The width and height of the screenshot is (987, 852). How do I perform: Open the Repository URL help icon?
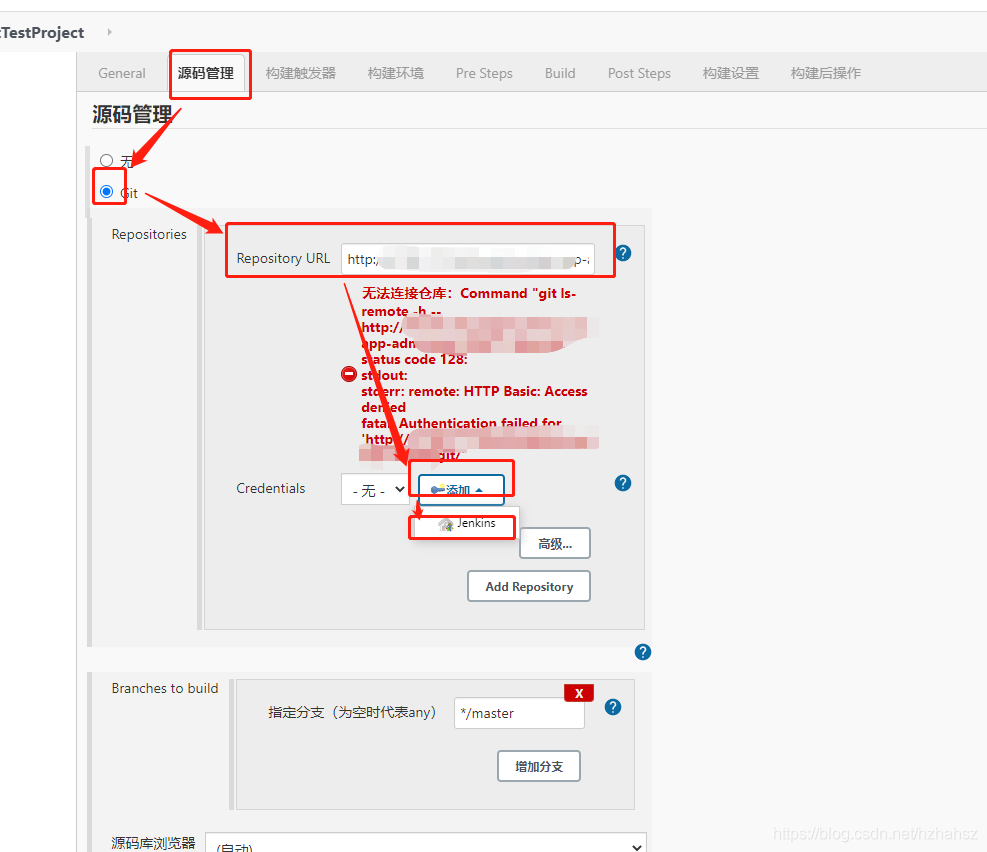623,253
